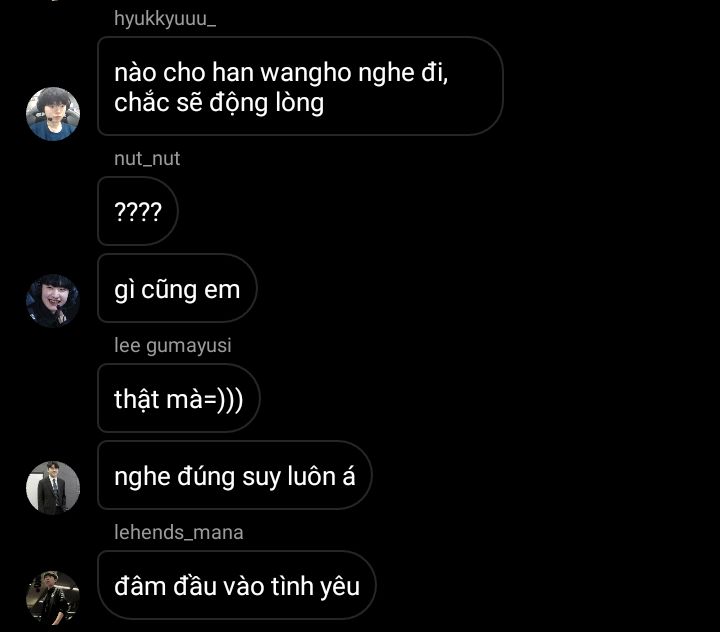Select the 'nghe đúng suy luôn á' message
Image resolution: width=720 pixels, height=632 pixels.
click(x=235, y=475)
